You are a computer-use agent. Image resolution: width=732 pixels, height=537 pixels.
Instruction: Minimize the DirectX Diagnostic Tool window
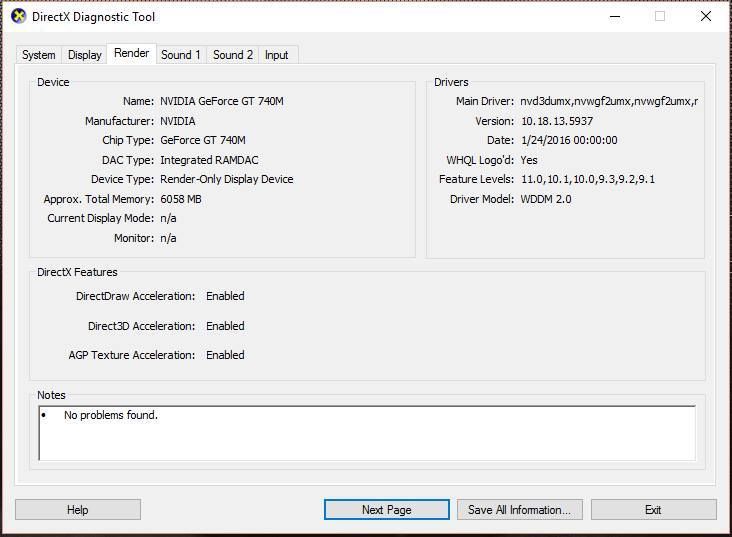[x=615, y=17]
